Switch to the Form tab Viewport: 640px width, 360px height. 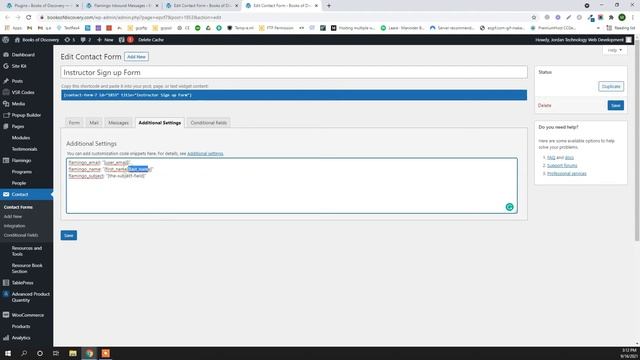pos(74,123)
